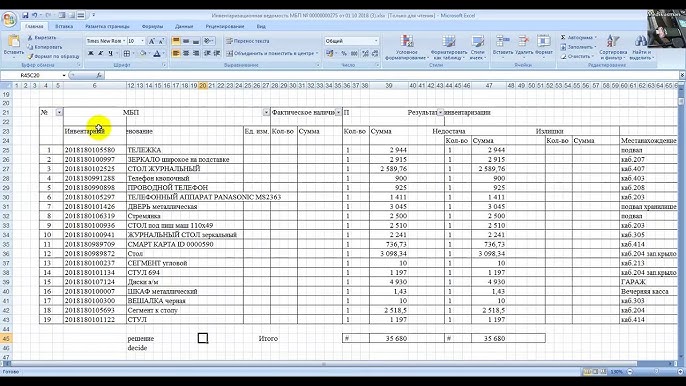Enable Перенос текста wrap text

pyautogui.click(x=248, y=41)
